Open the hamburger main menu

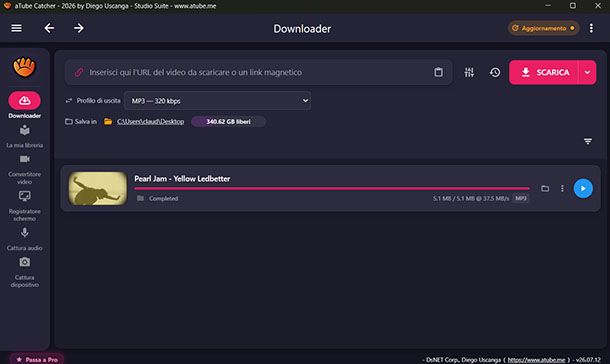click(16, 28)
